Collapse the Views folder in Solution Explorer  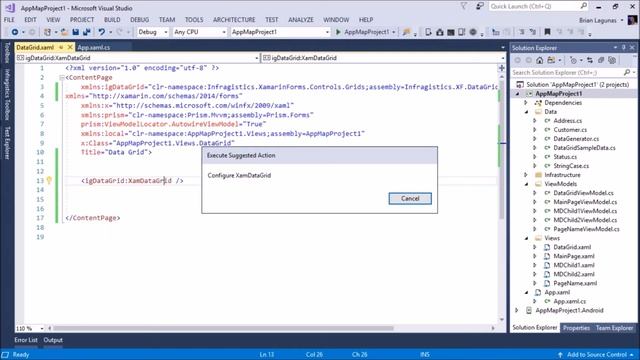click(527, 238)
